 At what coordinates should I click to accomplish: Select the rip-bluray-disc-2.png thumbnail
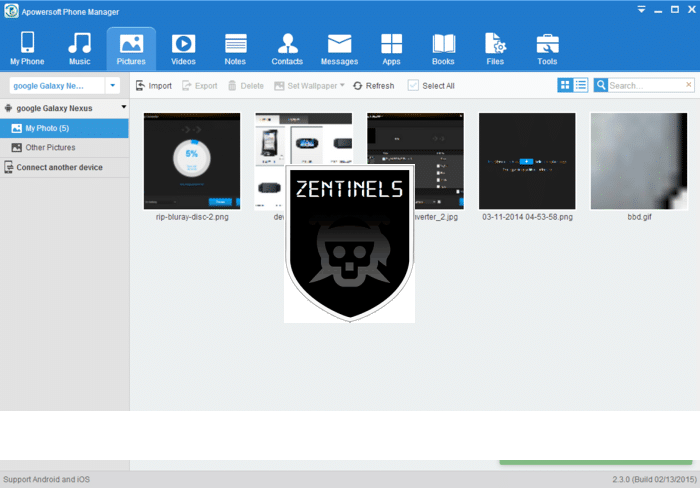click(192, 161)
